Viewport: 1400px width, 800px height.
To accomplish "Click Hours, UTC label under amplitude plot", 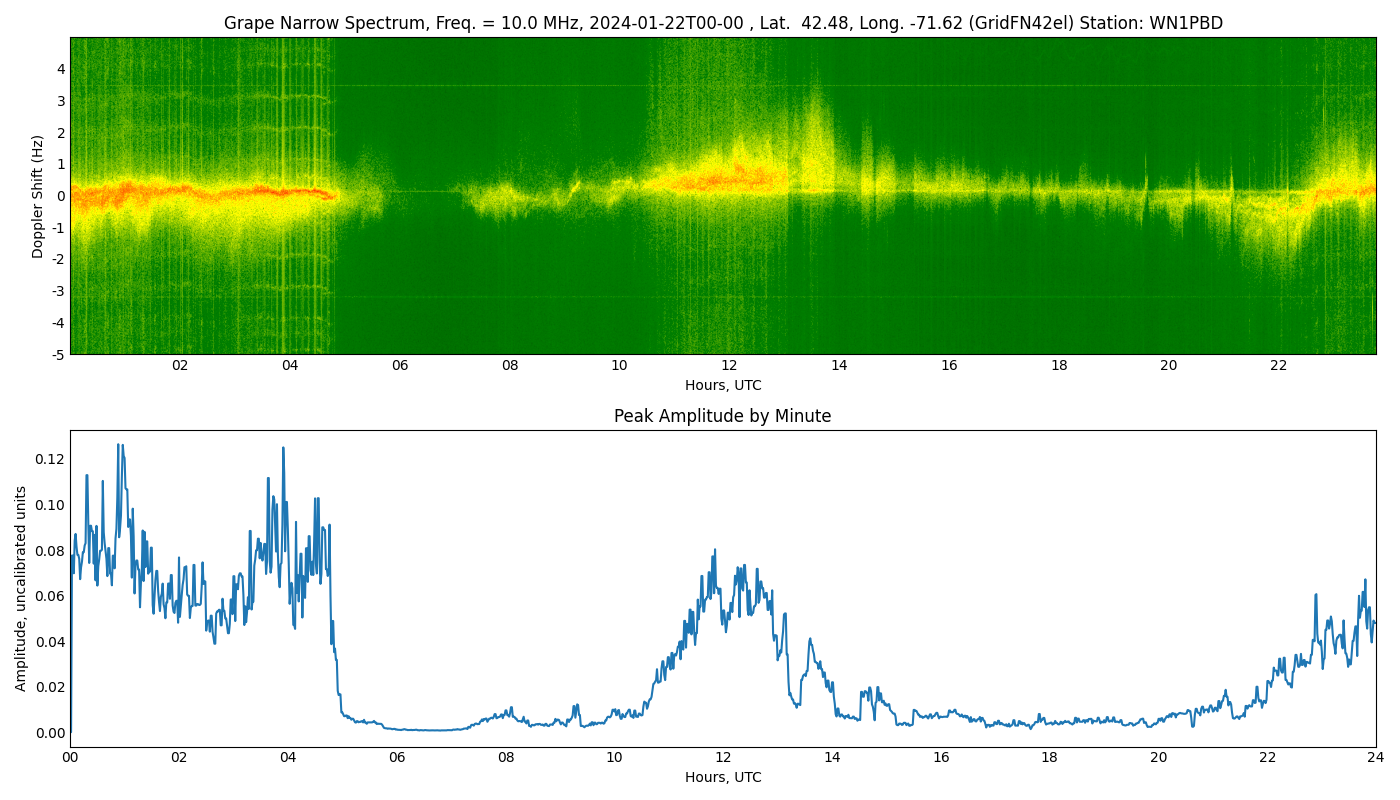I will [x=722, y=777].
